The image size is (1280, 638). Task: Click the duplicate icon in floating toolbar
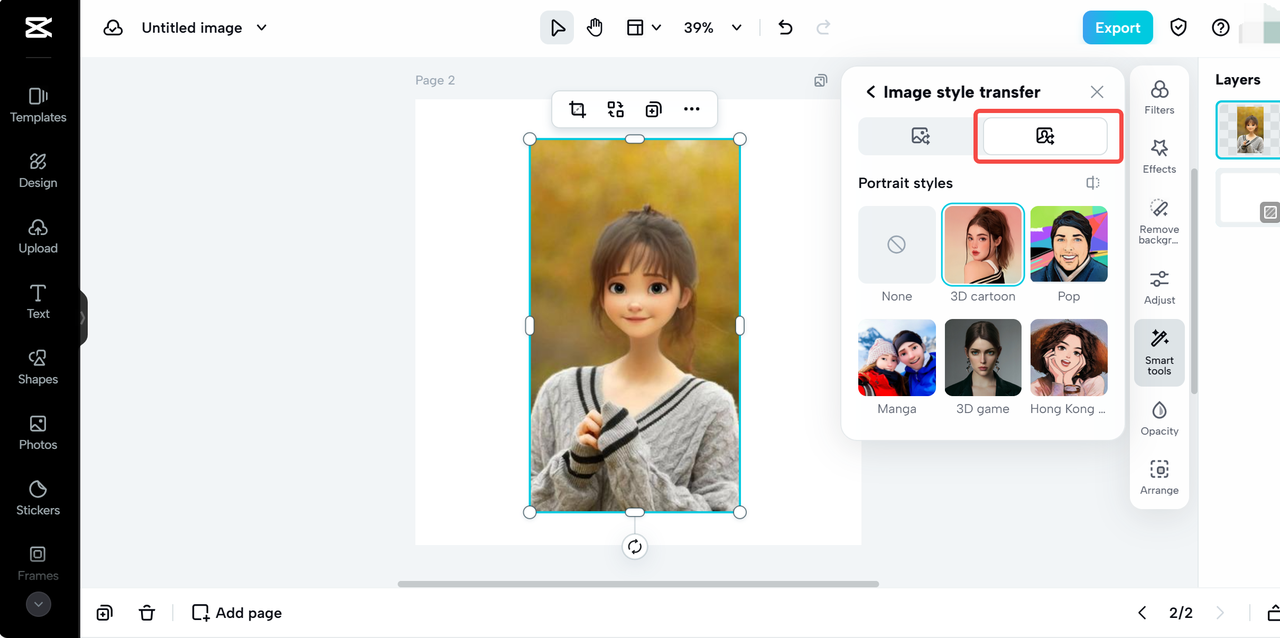click(x=653, y=110)
